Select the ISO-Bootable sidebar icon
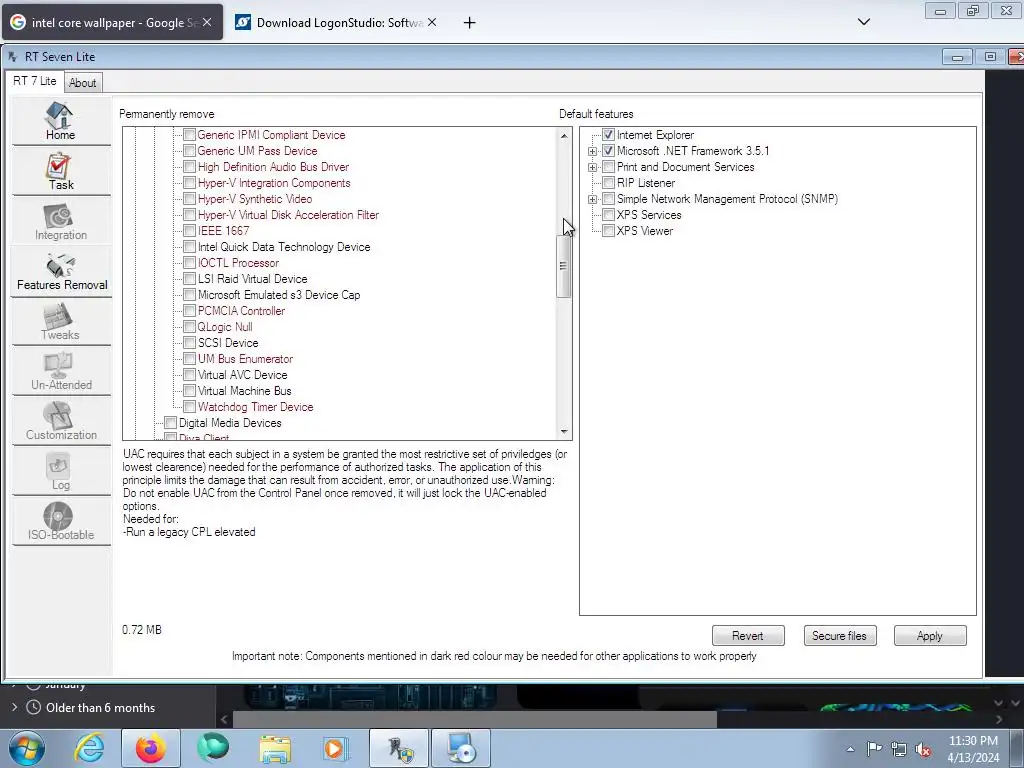Image resolution: width=1024 pixels, height=768 pixels. point(61,522)
